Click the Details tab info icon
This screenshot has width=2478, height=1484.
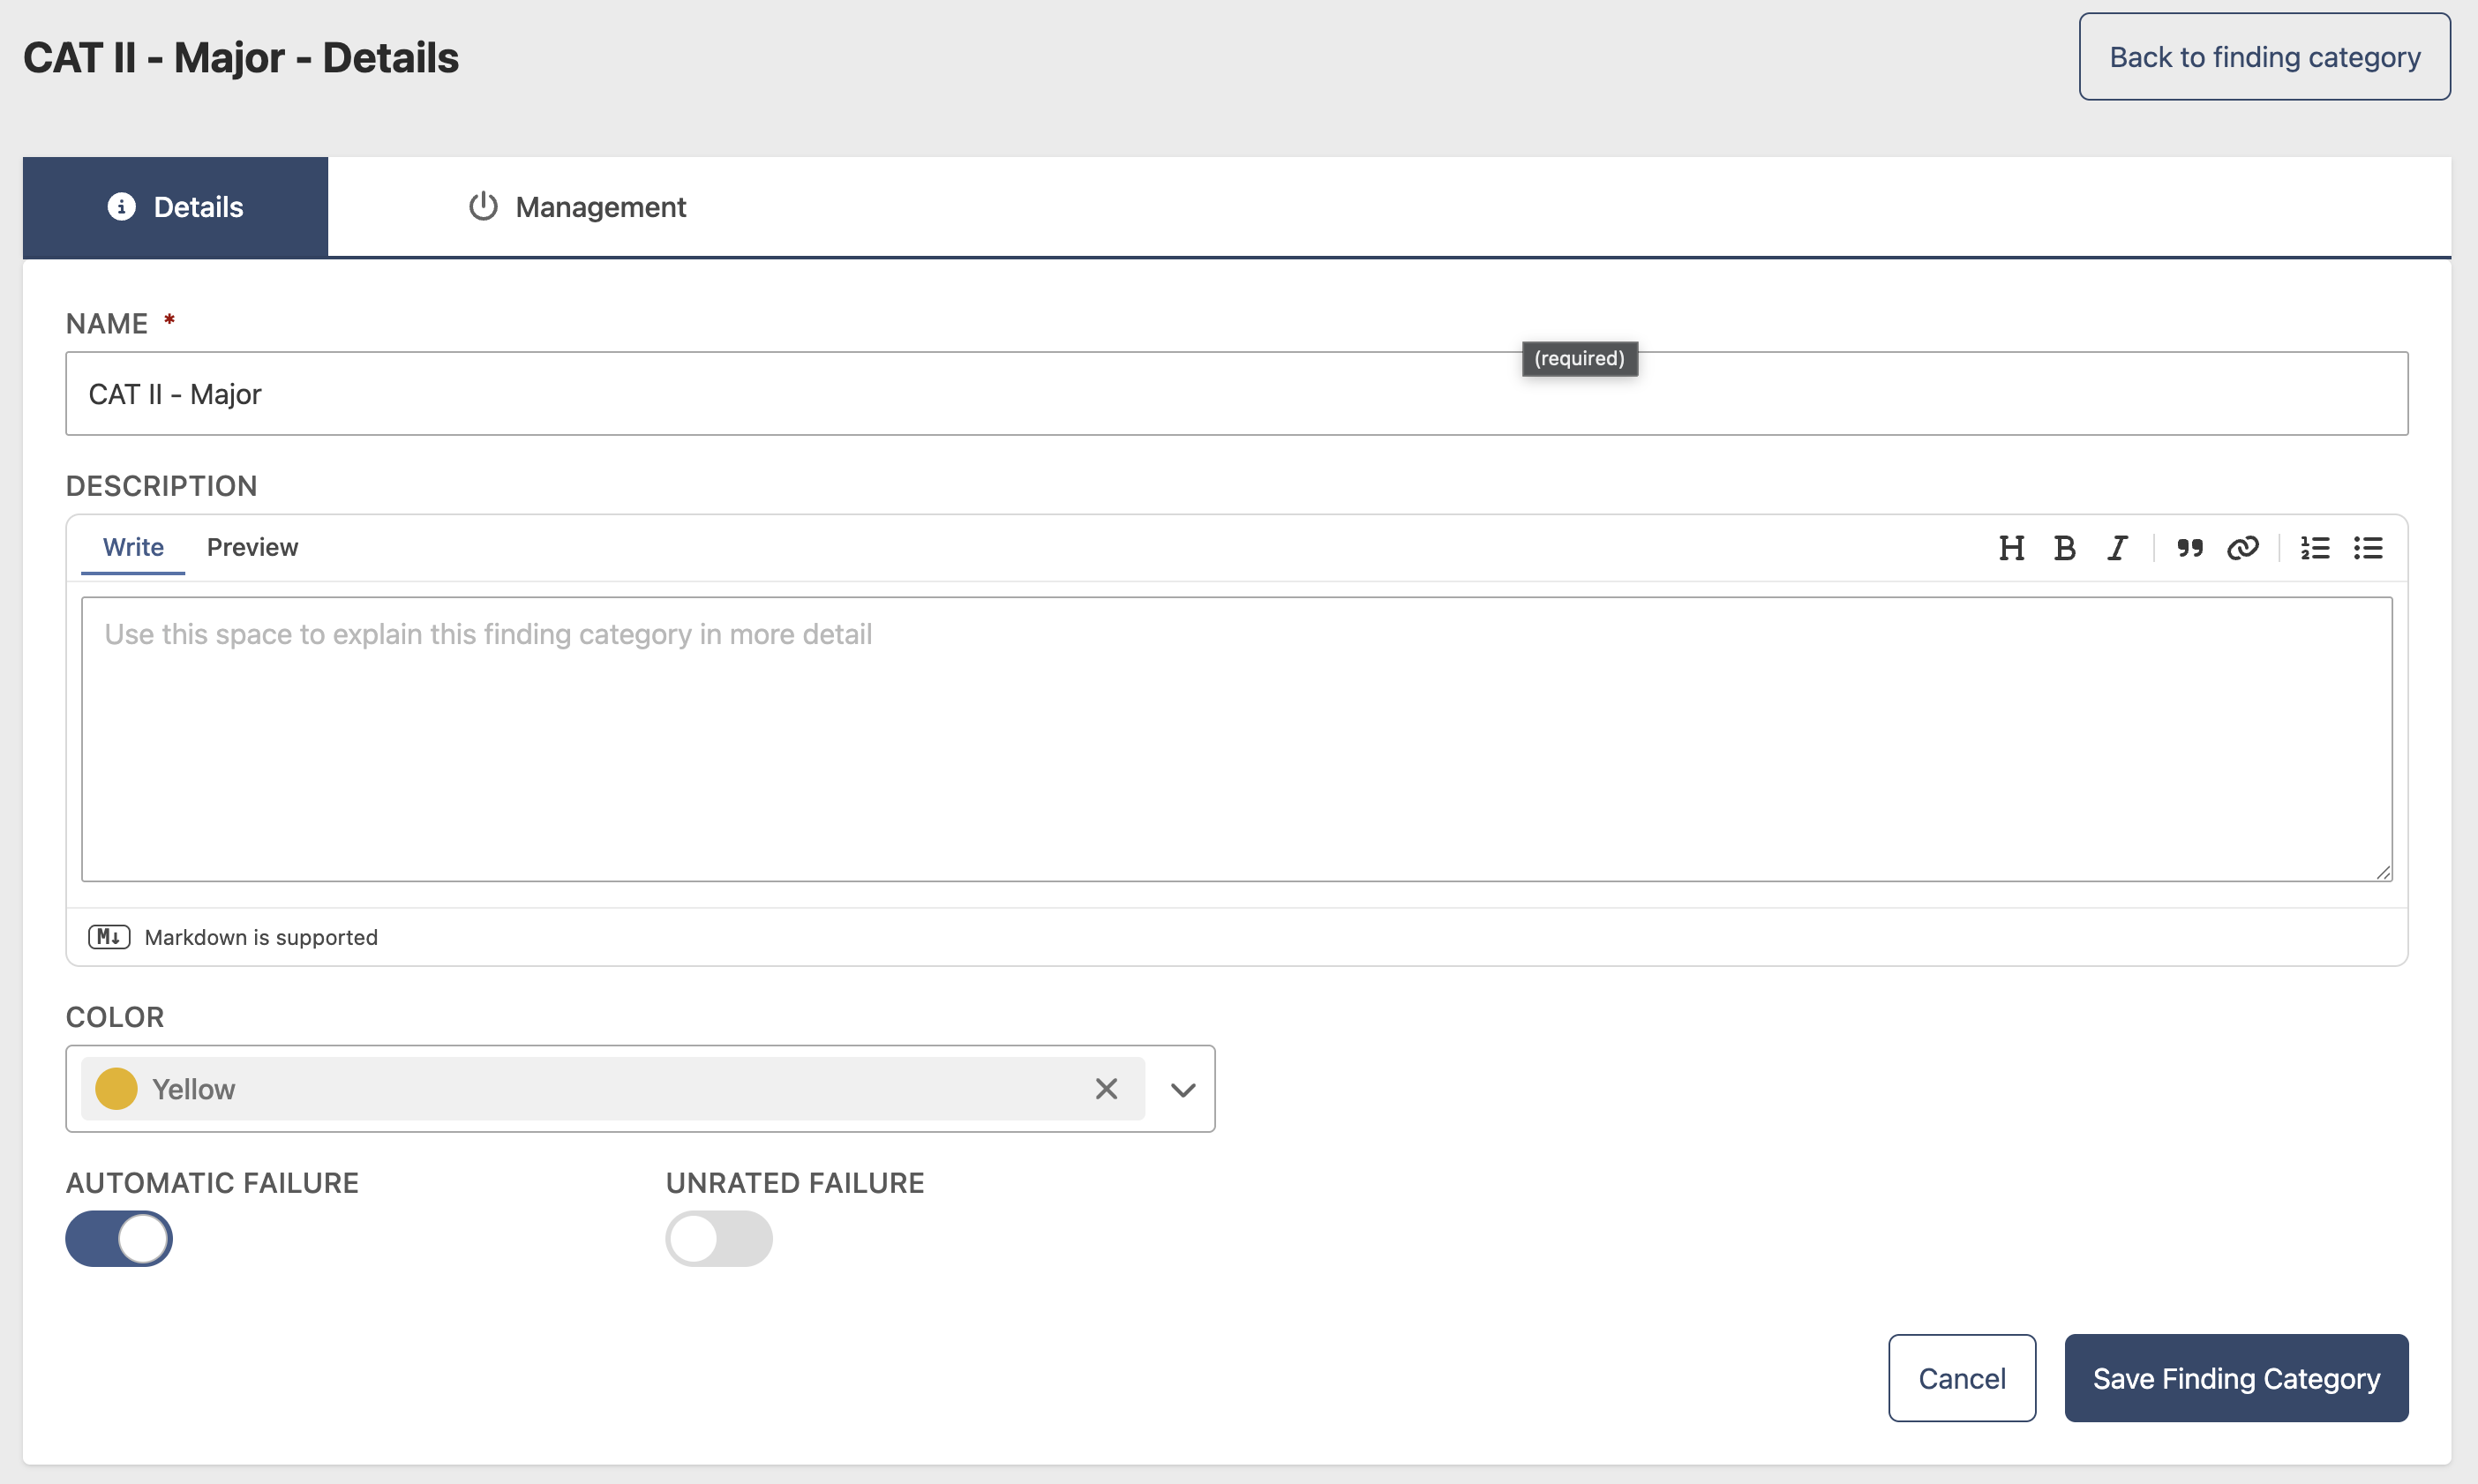[x=121, y=207]
